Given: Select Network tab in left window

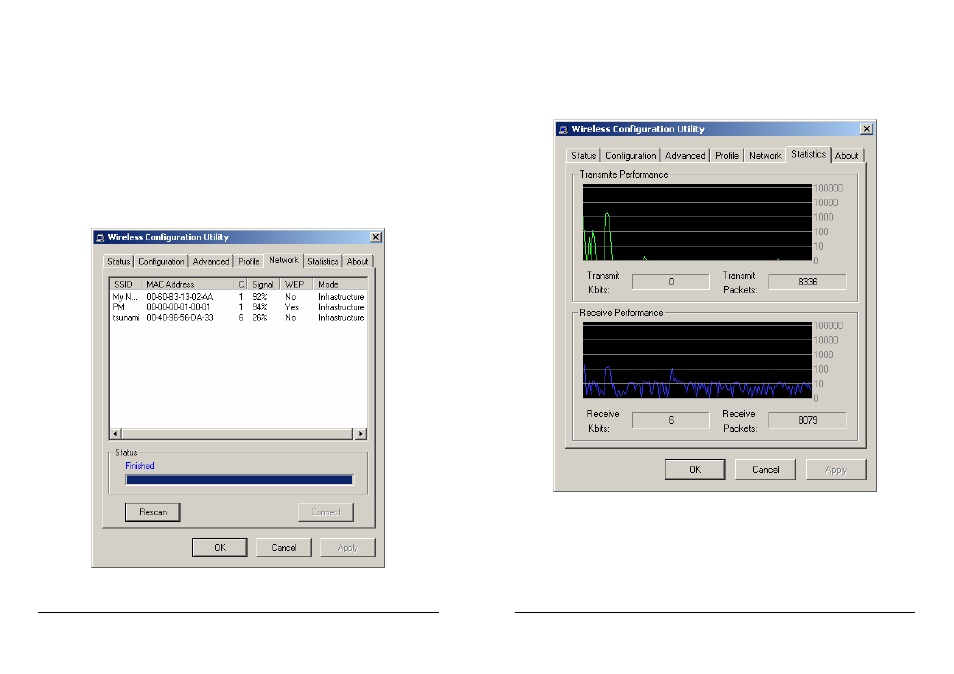Looking at the screenshot, I should [x=284, y=260].
